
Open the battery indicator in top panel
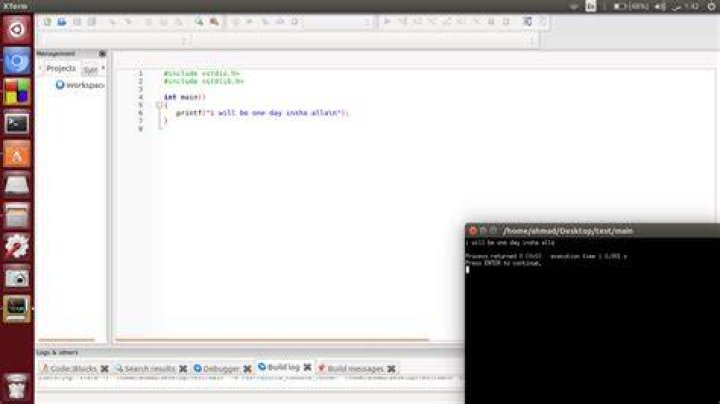tap(631, 6)
